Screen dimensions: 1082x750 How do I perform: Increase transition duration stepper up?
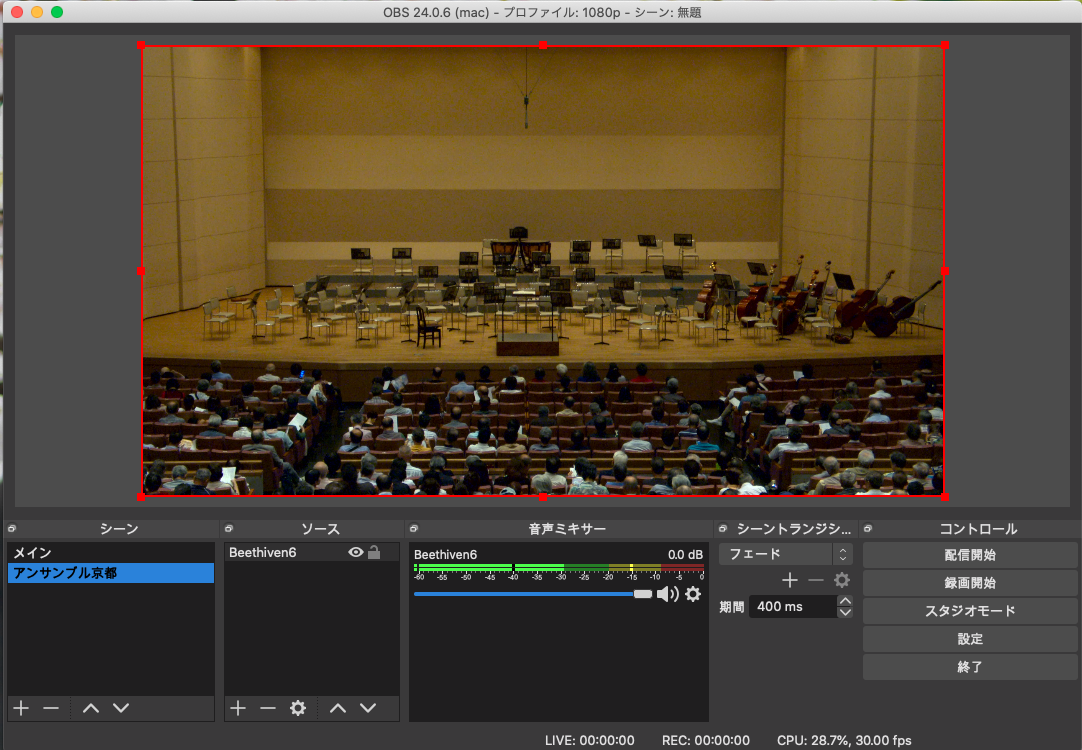pos(845,601)
